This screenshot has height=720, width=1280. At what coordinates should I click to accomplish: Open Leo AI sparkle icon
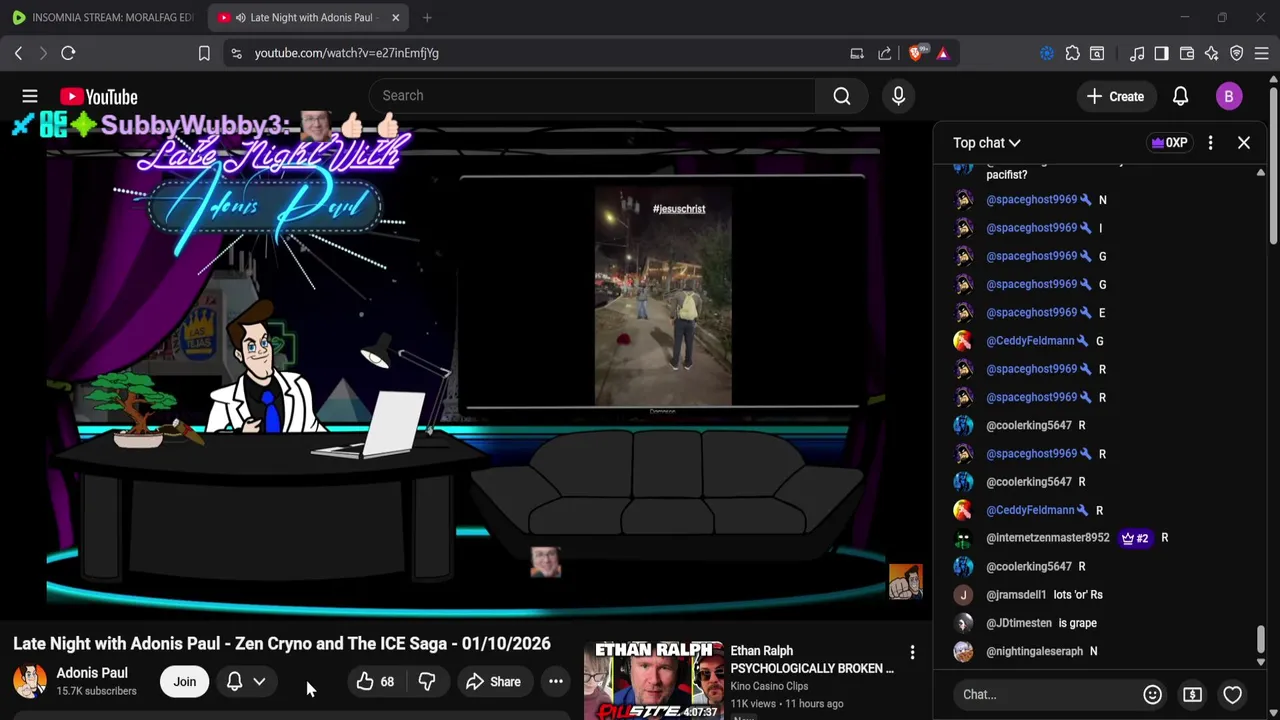(x=1211, y=53)
